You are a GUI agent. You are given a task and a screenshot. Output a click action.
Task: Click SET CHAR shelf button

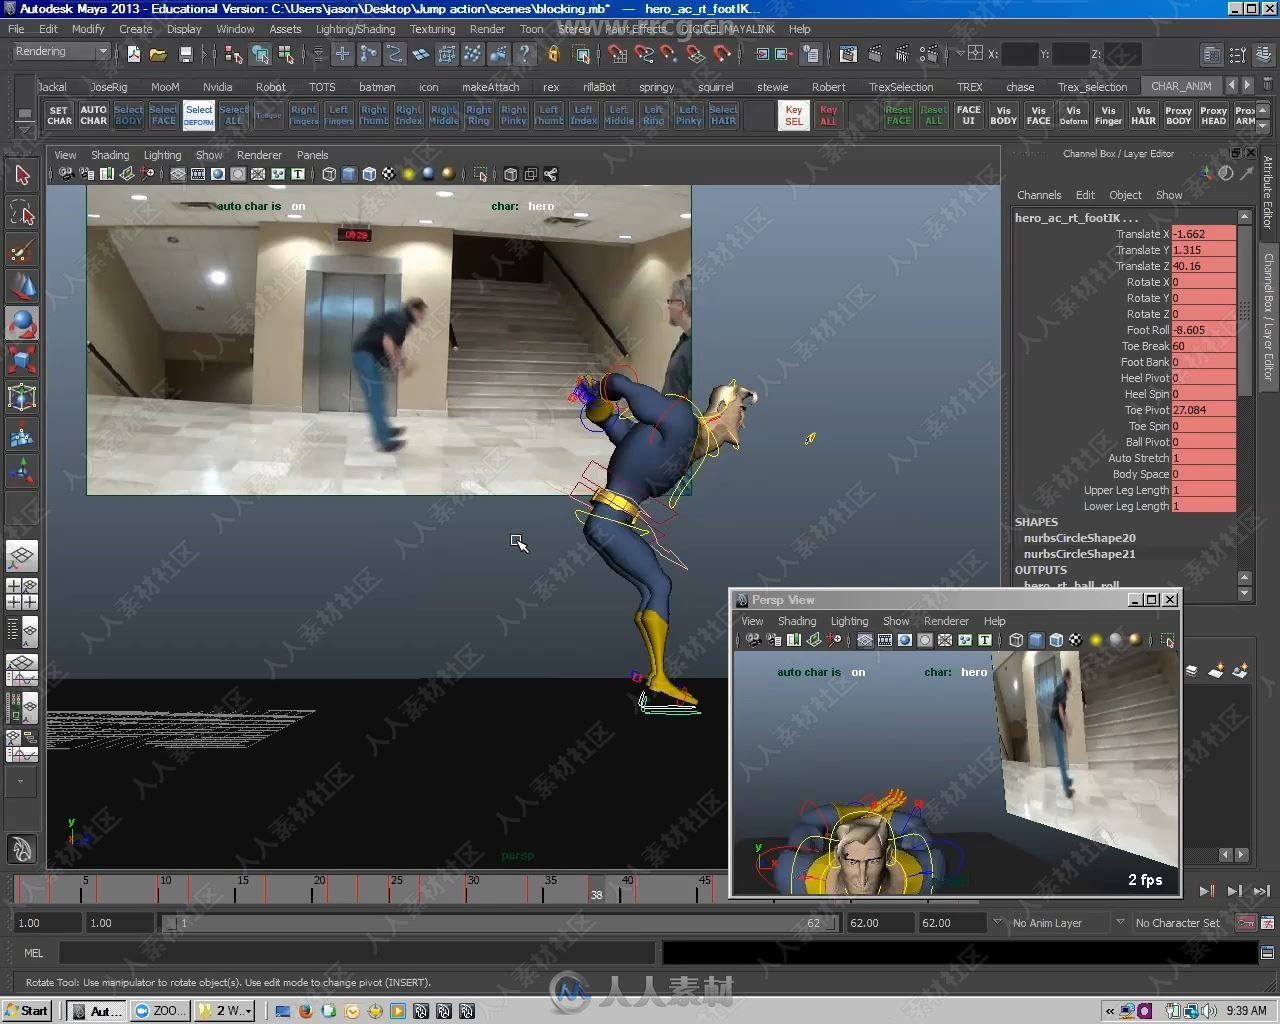coord(59,116)
